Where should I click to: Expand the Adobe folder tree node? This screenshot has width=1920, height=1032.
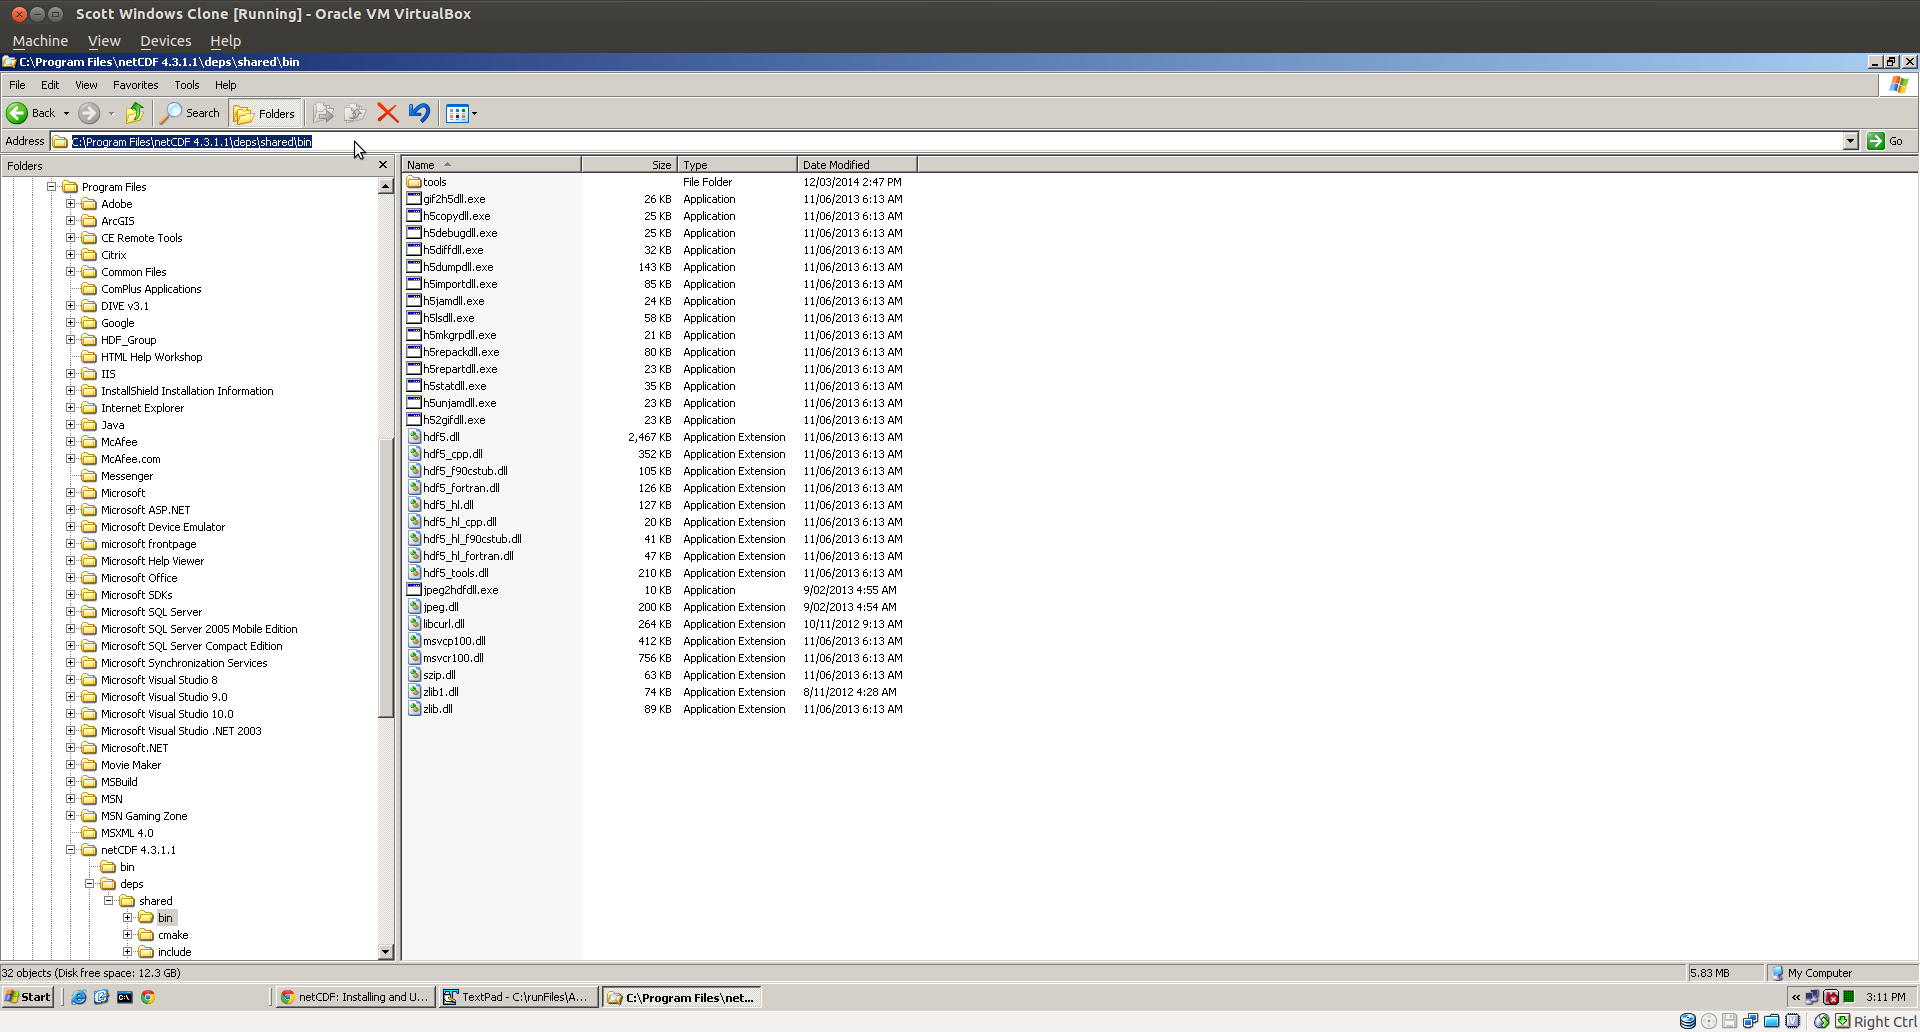(x=71, y=204)
